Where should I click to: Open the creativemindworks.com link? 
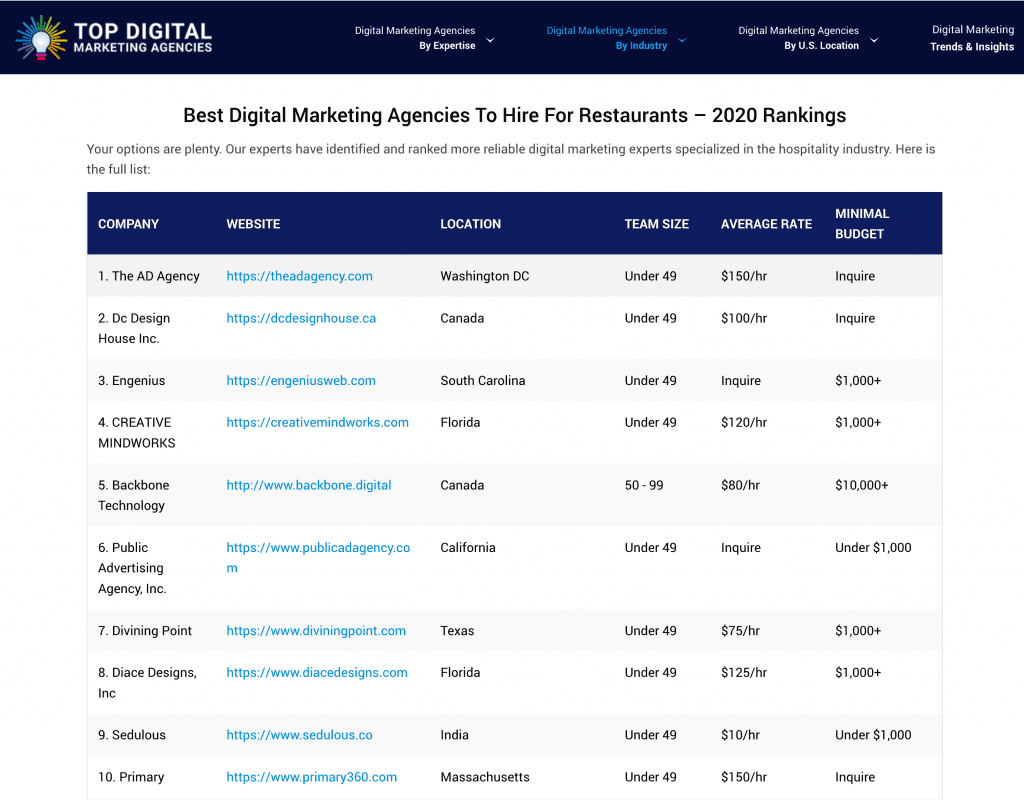(317, 423)
